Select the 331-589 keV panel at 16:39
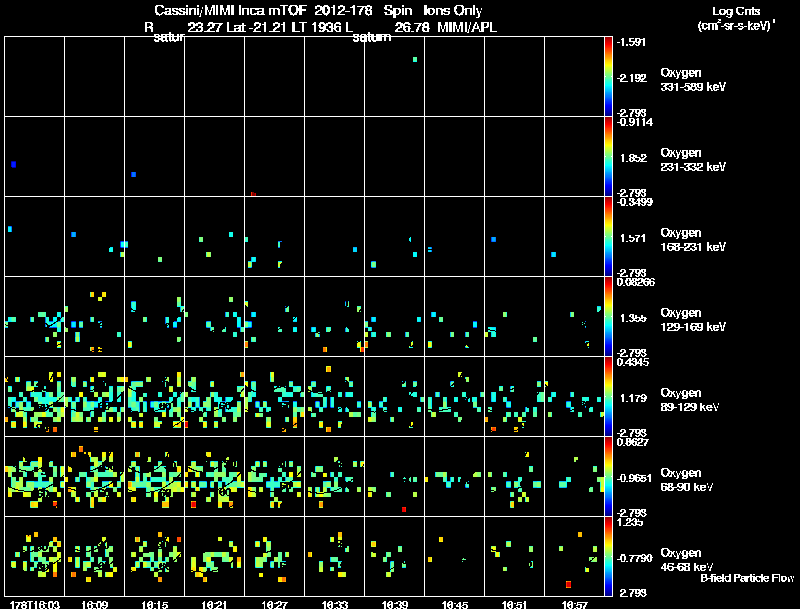The height and width of the screenshot is (609, 800). tap(395, 77)
